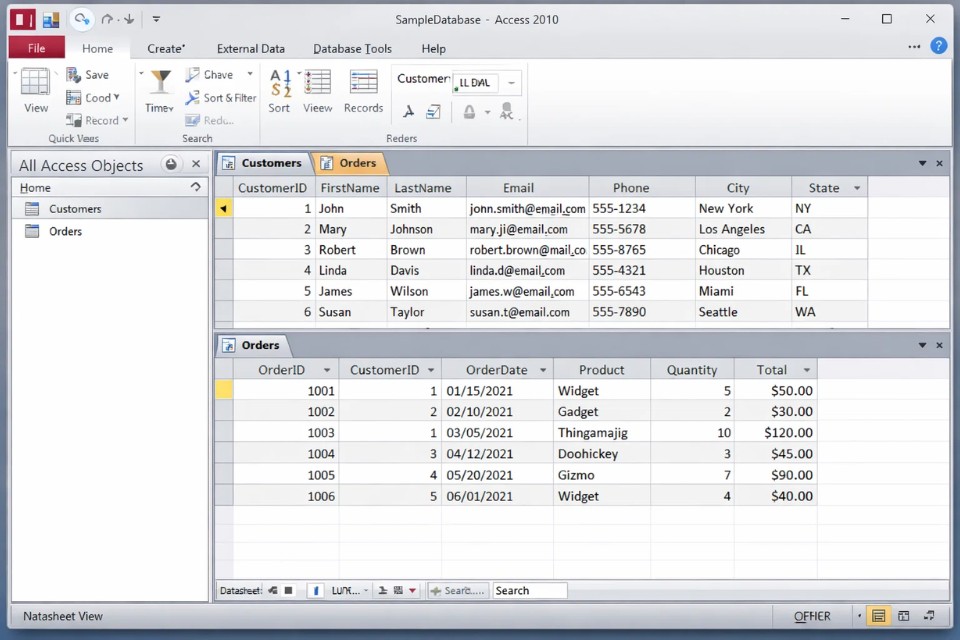The image size is (960, 640).
Task: Click the Sort & Filter icon
Action: point(193,98)
